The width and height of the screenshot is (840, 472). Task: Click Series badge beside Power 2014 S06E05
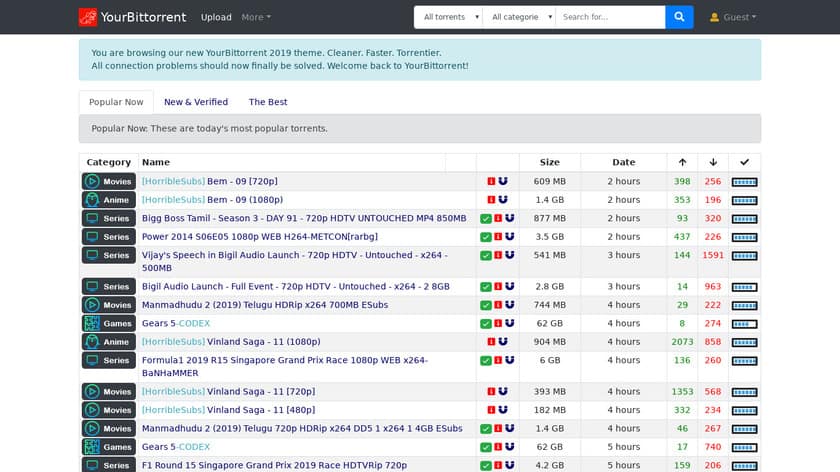click(x=109, y=237)
